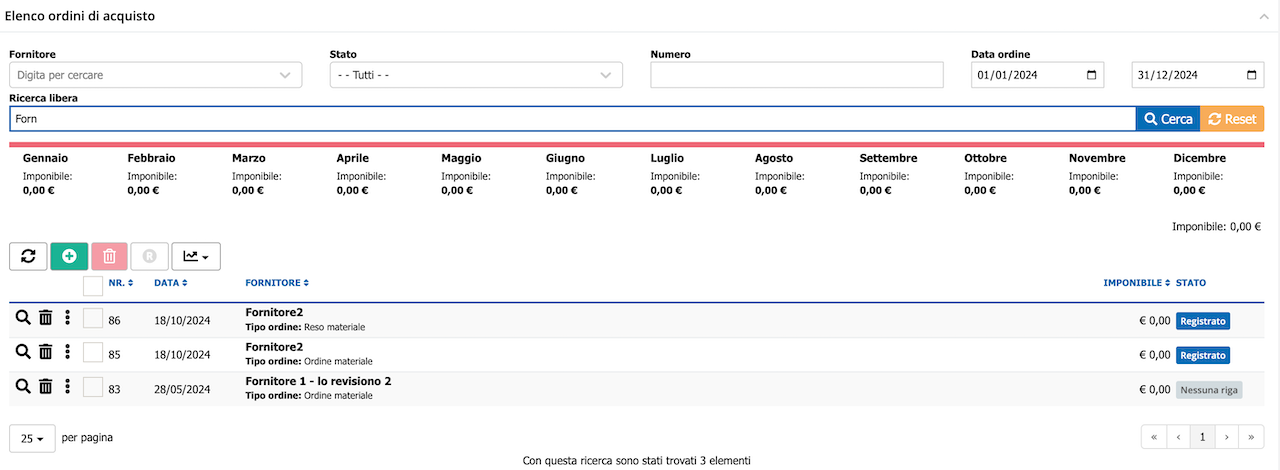Delete order 85 using its trash icon
Screen dimensions: 1280x470
46,352
